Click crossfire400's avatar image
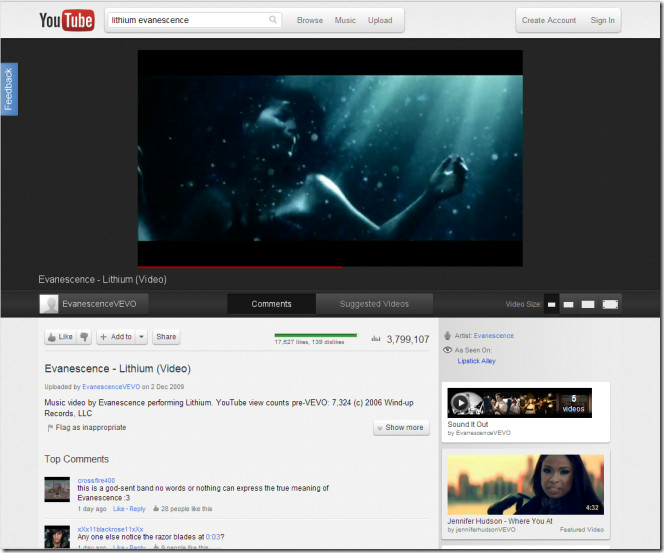The image size is (664, 553). click(57, 489)
